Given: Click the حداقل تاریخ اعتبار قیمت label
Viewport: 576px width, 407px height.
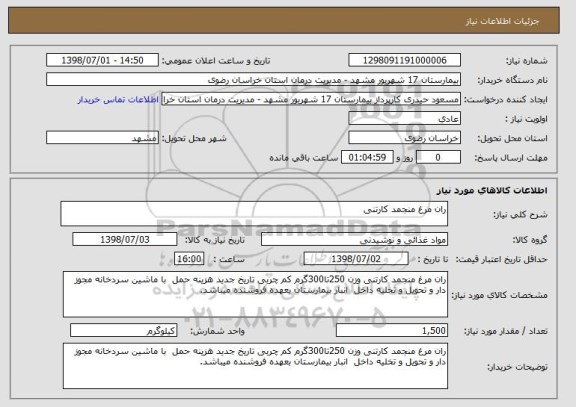Looking at the screenshot, I should [x=501, y=260].
